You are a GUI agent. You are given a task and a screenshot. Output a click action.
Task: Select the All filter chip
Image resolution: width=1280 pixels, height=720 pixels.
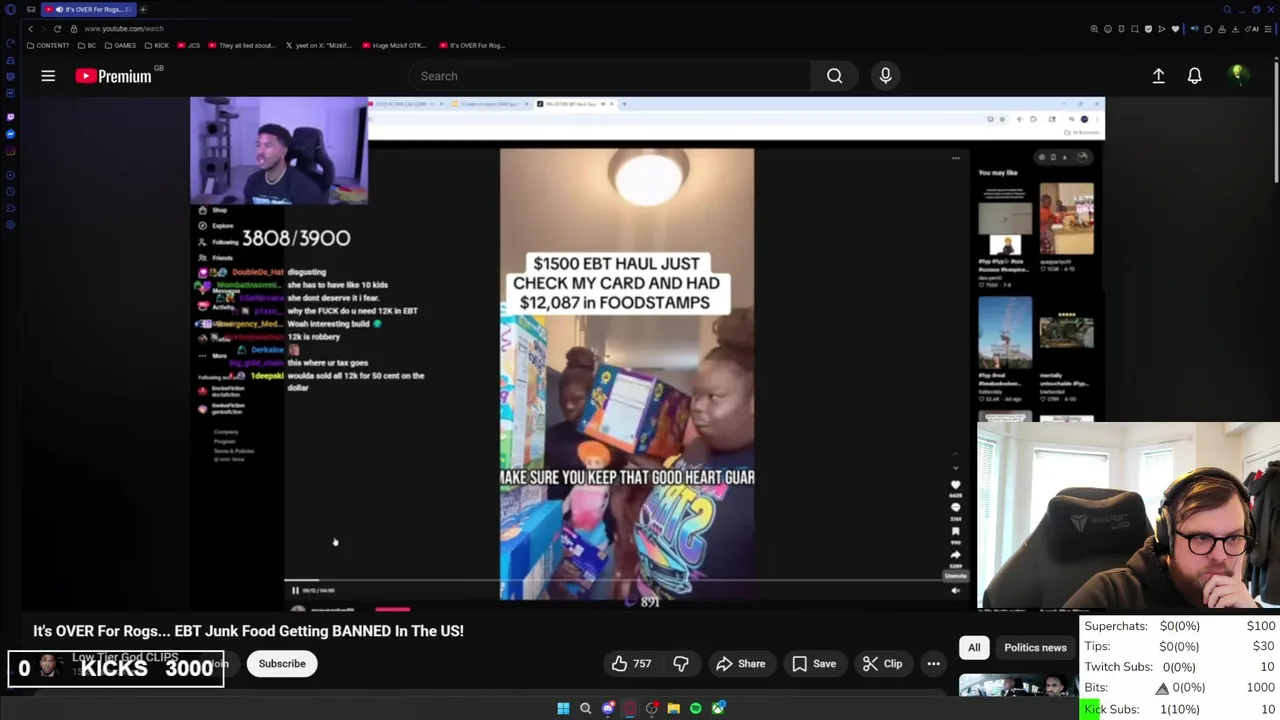pos(973,647)
